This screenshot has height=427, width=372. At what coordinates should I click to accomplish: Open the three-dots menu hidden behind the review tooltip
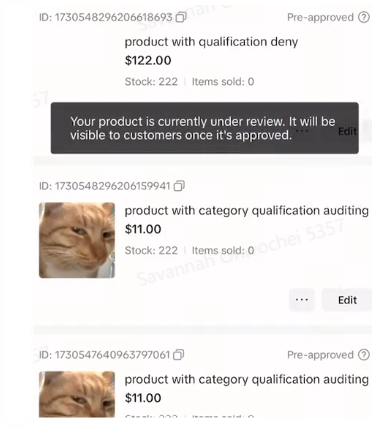pyautogui.click(x=302, y=131)
